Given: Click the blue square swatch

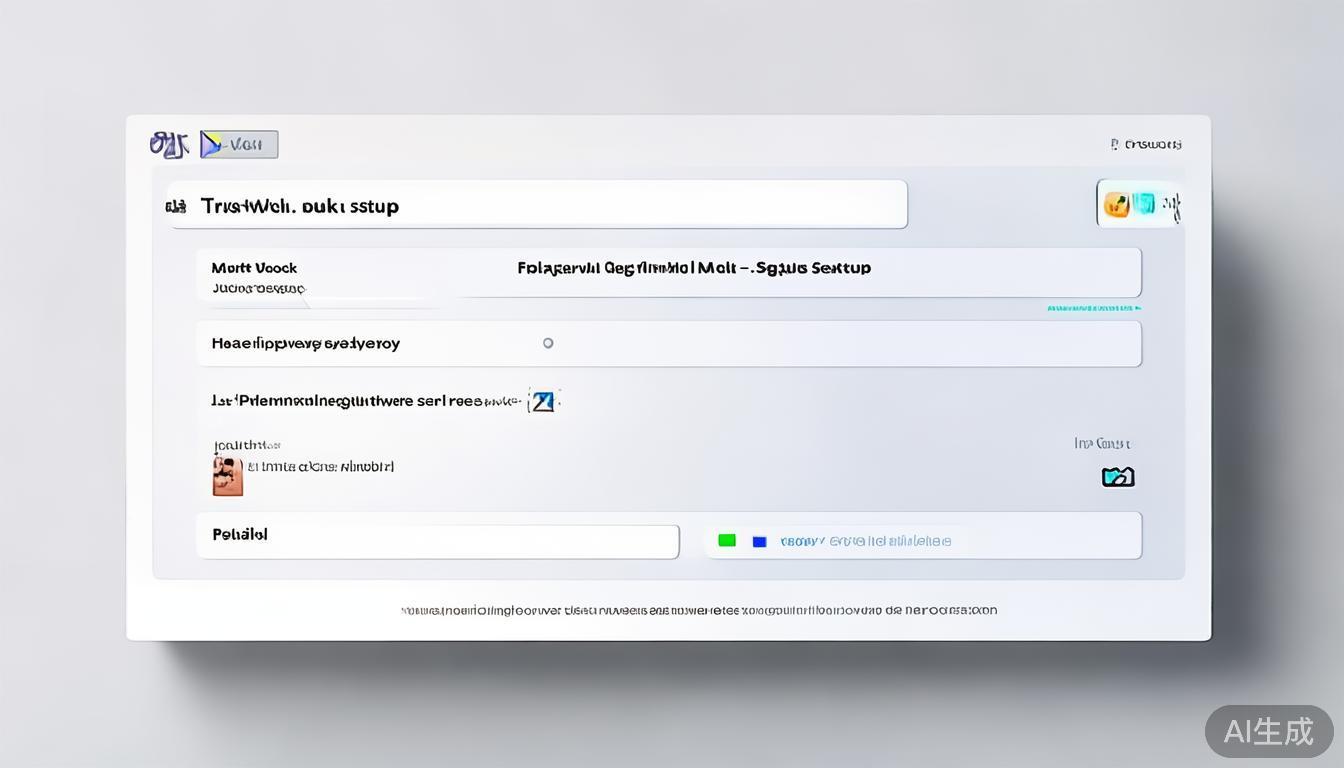Looking at the screenshot, I should [759, 541].
